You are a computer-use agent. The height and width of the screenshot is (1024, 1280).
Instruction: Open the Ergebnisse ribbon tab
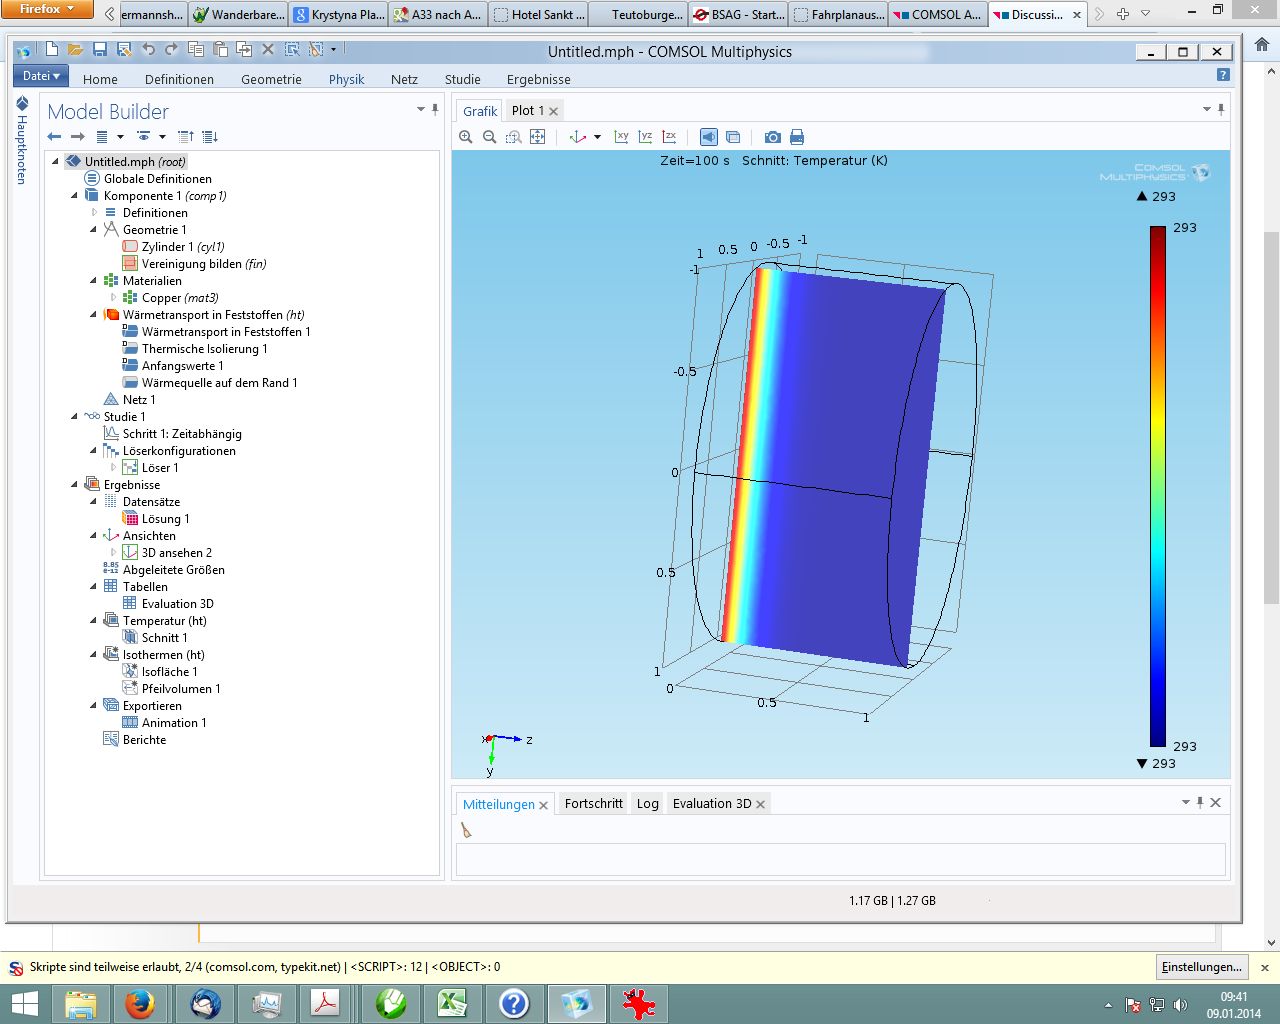pos(539,79)
